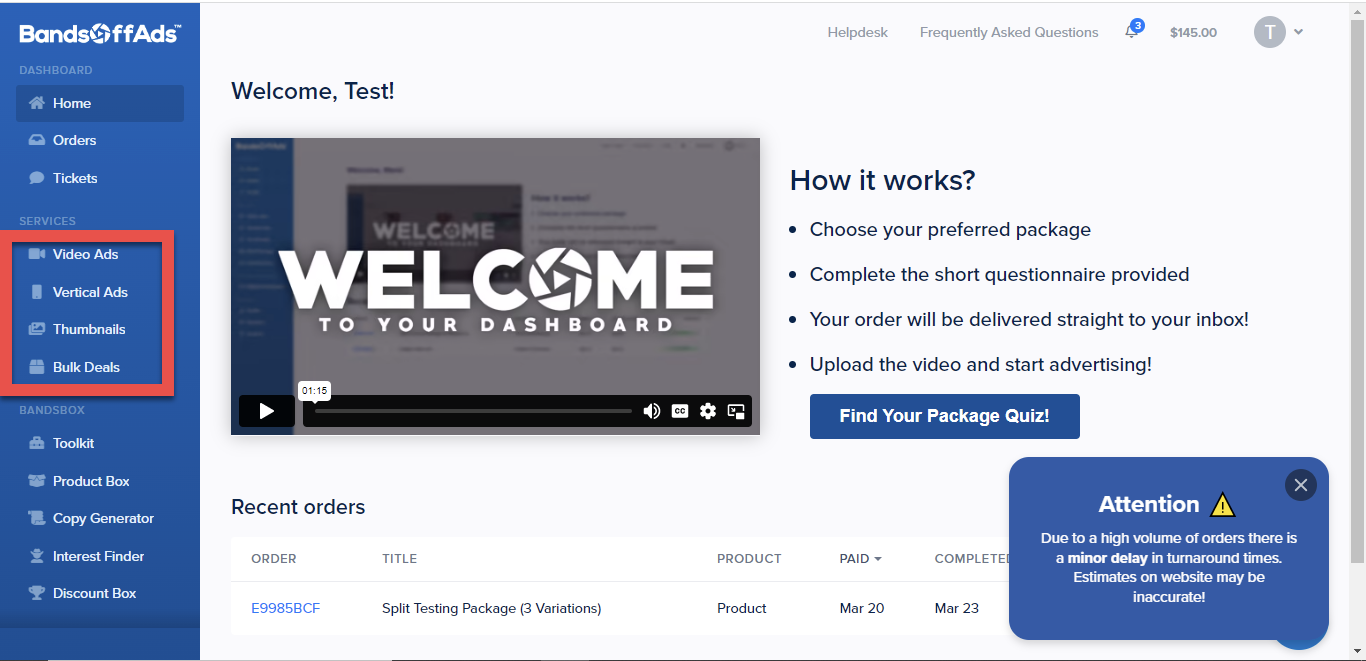1366x661 pixels.
Task: Open the Home menu item
Action: click(x=100, y=103)
